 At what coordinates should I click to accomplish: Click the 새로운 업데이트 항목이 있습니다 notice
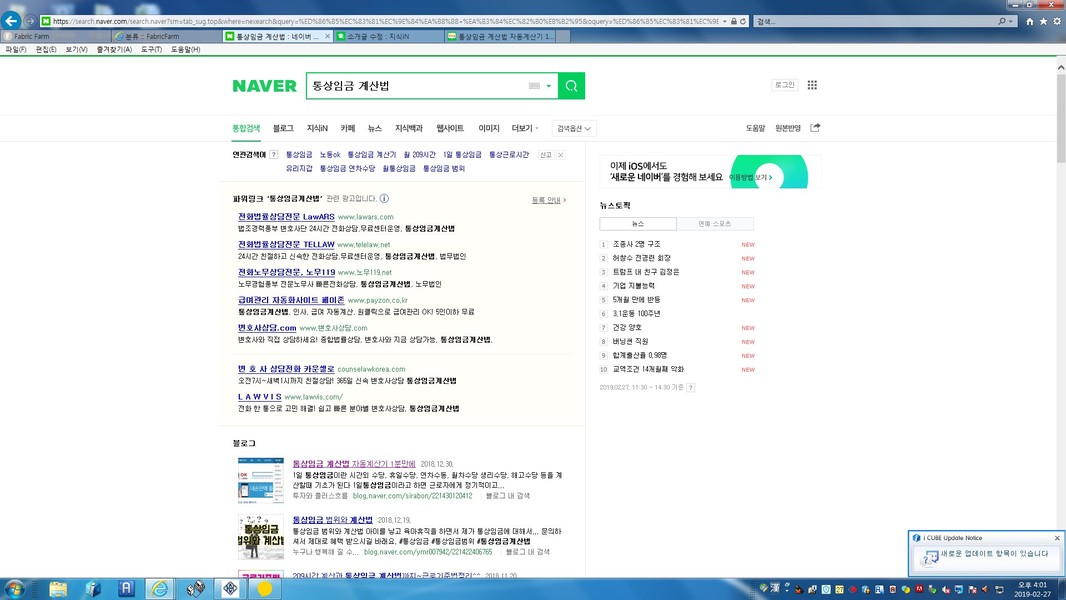click(994, 554)
